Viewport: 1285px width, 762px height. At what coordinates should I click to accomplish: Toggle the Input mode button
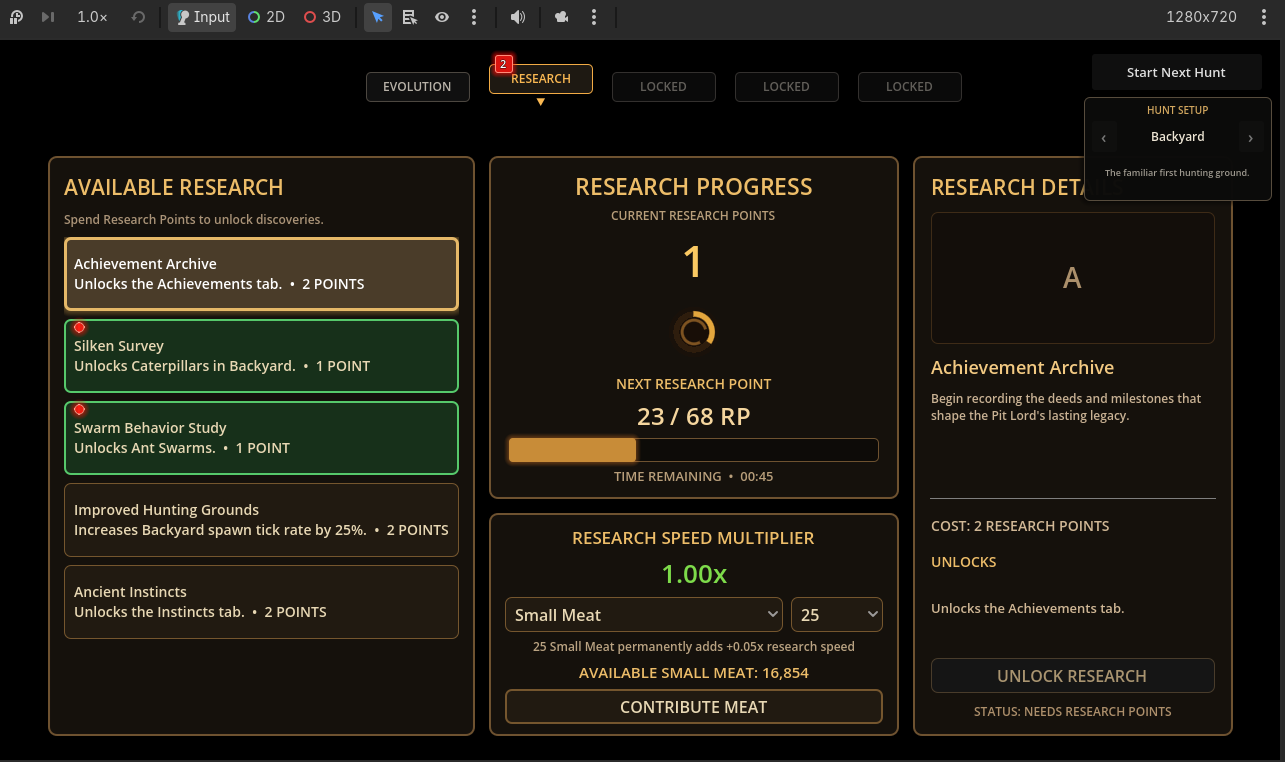(x=202, y=17)
